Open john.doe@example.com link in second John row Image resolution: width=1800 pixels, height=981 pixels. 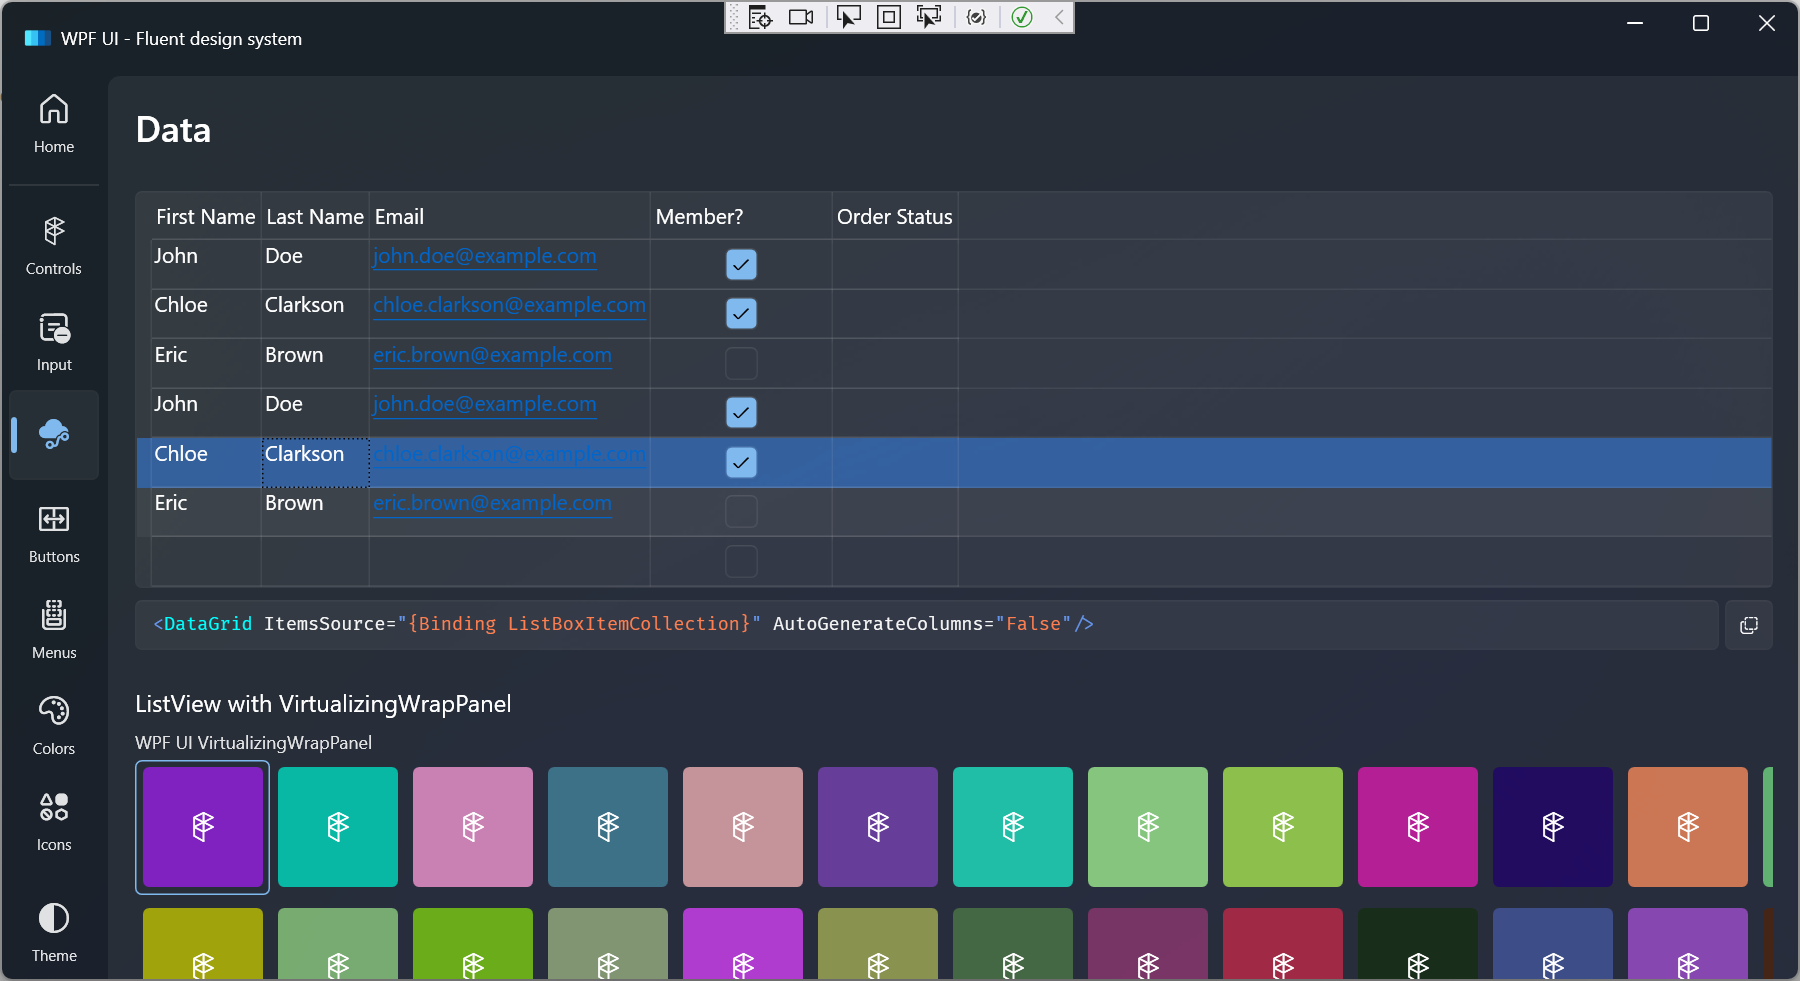[484, 404]
